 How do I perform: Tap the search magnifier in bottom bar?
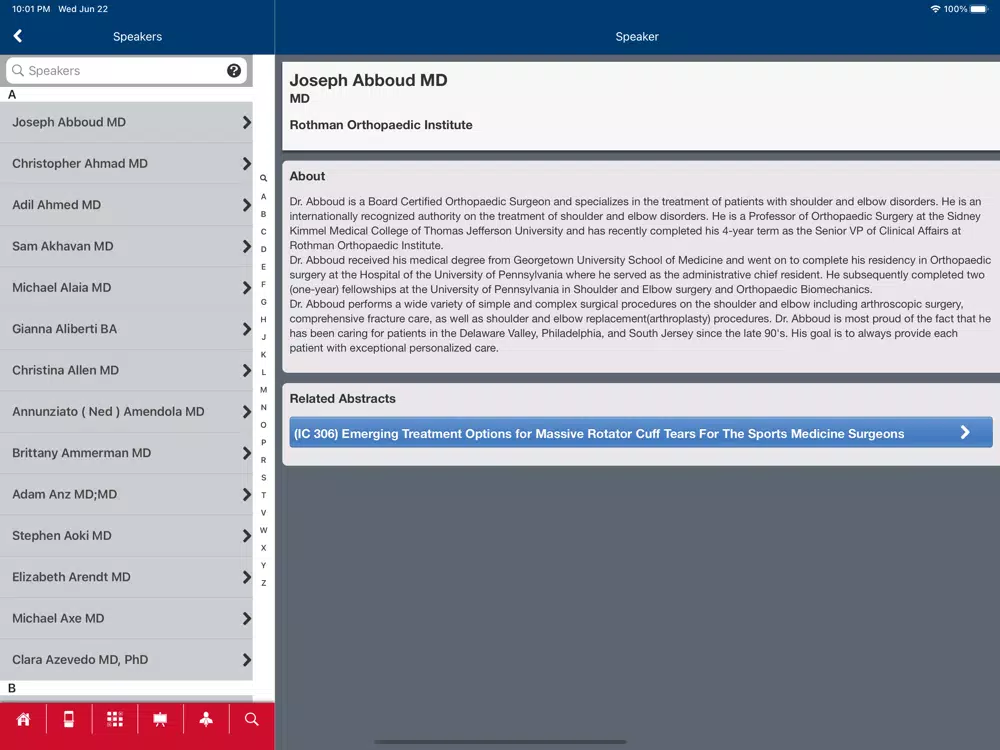252,719
